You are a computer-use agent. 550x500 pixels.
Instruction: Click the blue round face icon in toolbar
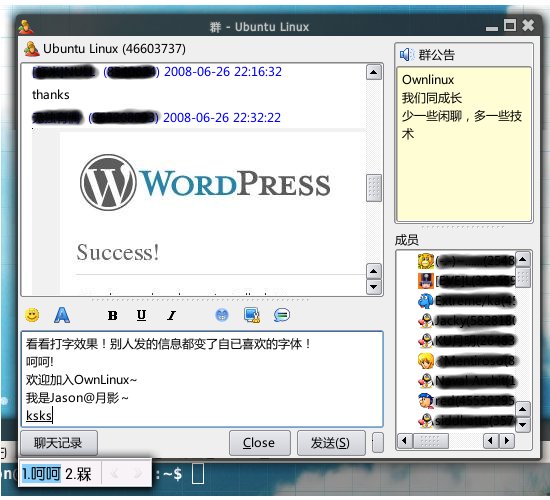click(x=222, y=315)
